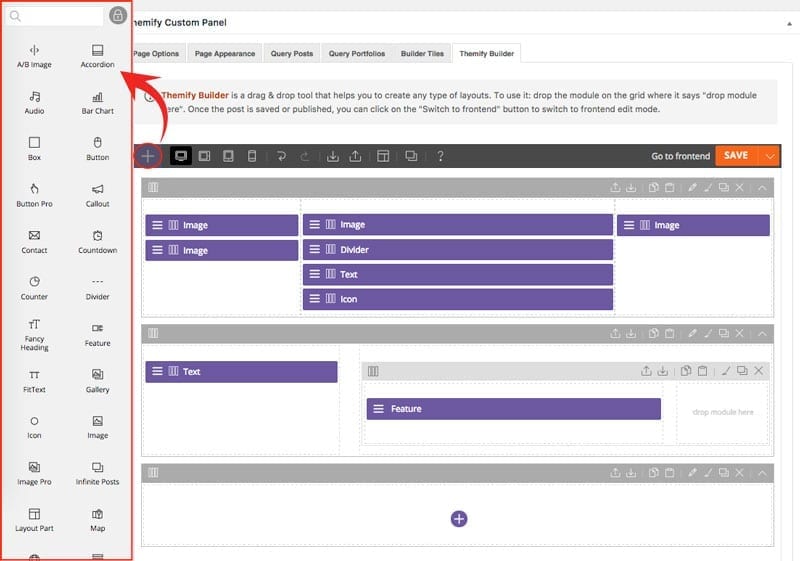
Task: Collapse the third builder row
Action: coord(762,473)
